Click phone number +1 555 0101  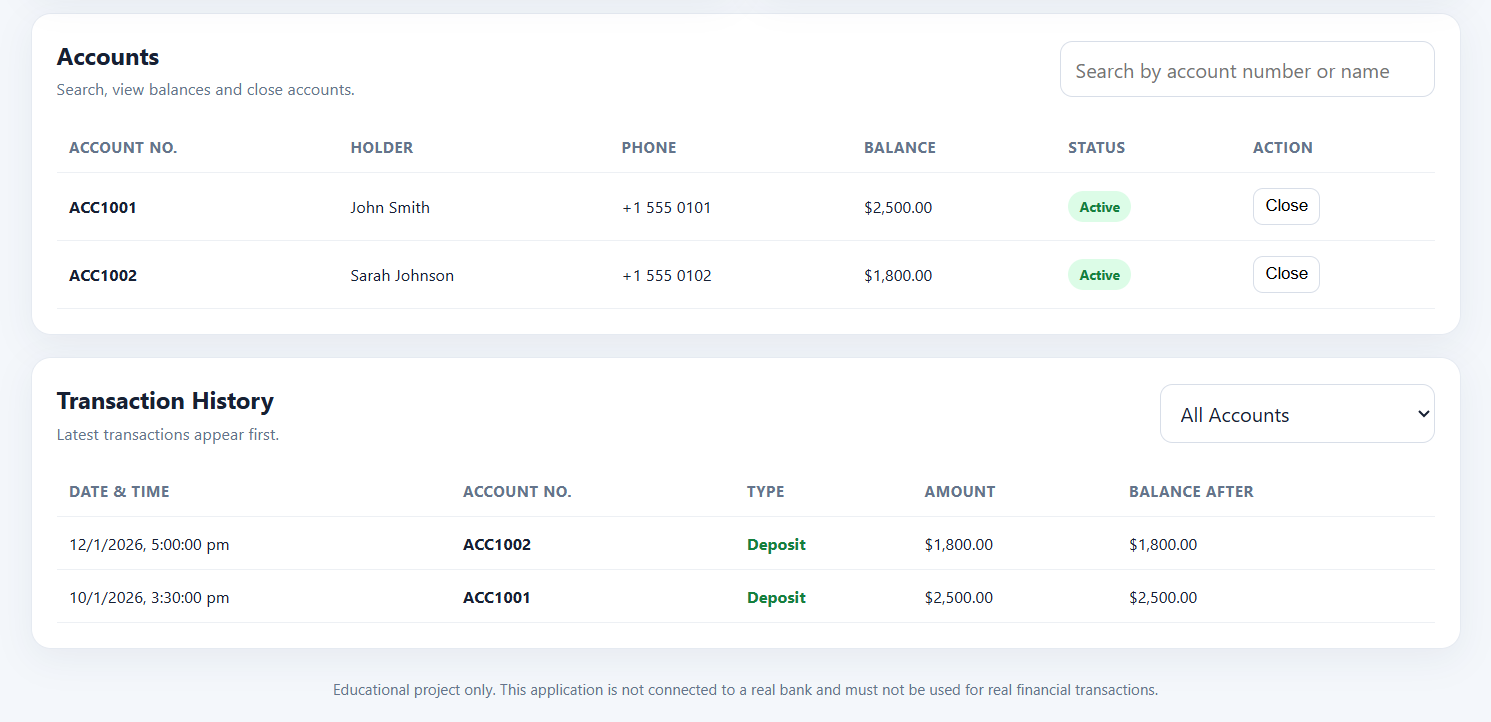pos(666,208)
